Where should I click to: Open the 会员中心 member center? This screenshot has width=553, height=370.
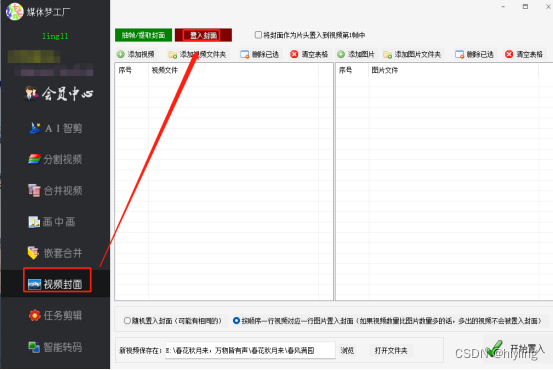coord(59,93)
